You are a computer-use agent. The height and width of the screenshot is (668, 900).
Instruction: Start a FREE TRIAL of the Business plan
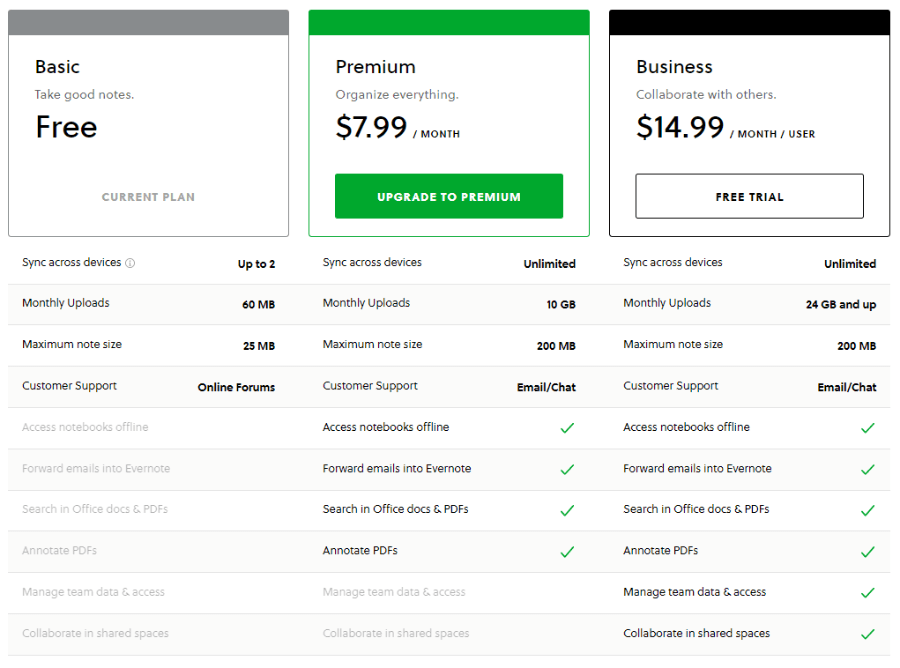(x=749, y=196)
